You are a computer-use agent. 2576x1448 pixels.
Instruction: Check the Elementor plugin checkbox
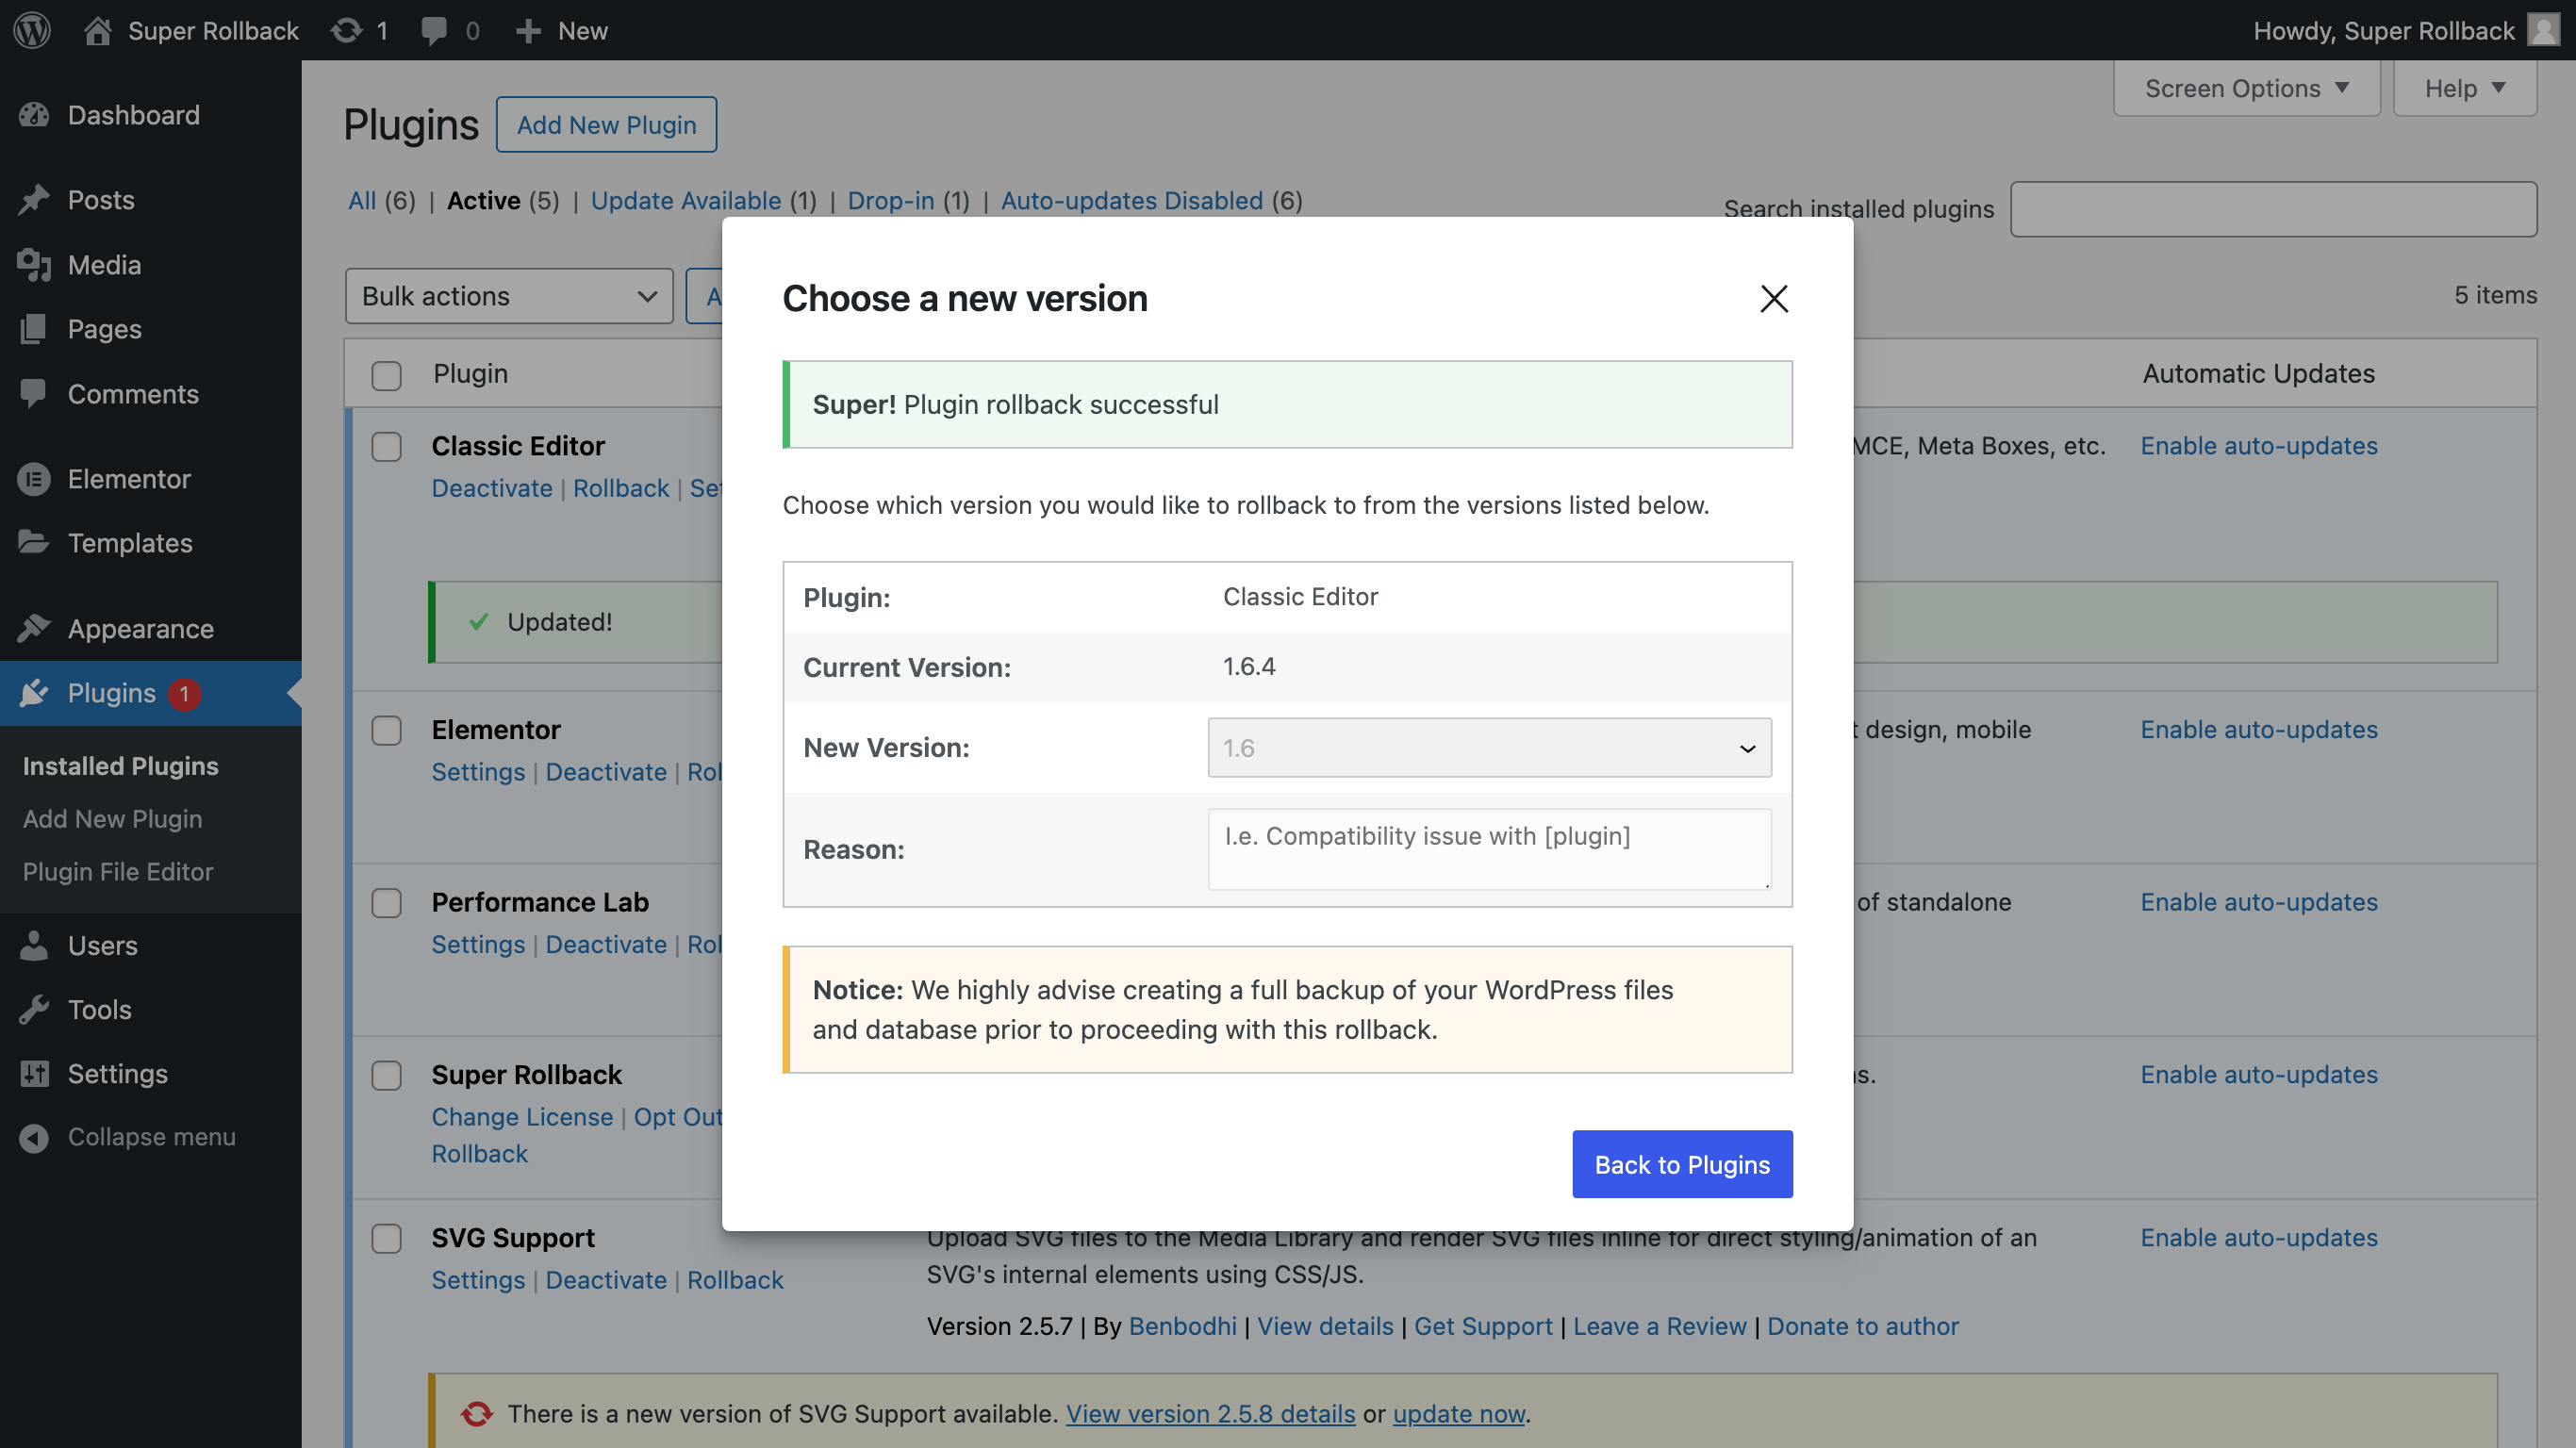[386, 730]
